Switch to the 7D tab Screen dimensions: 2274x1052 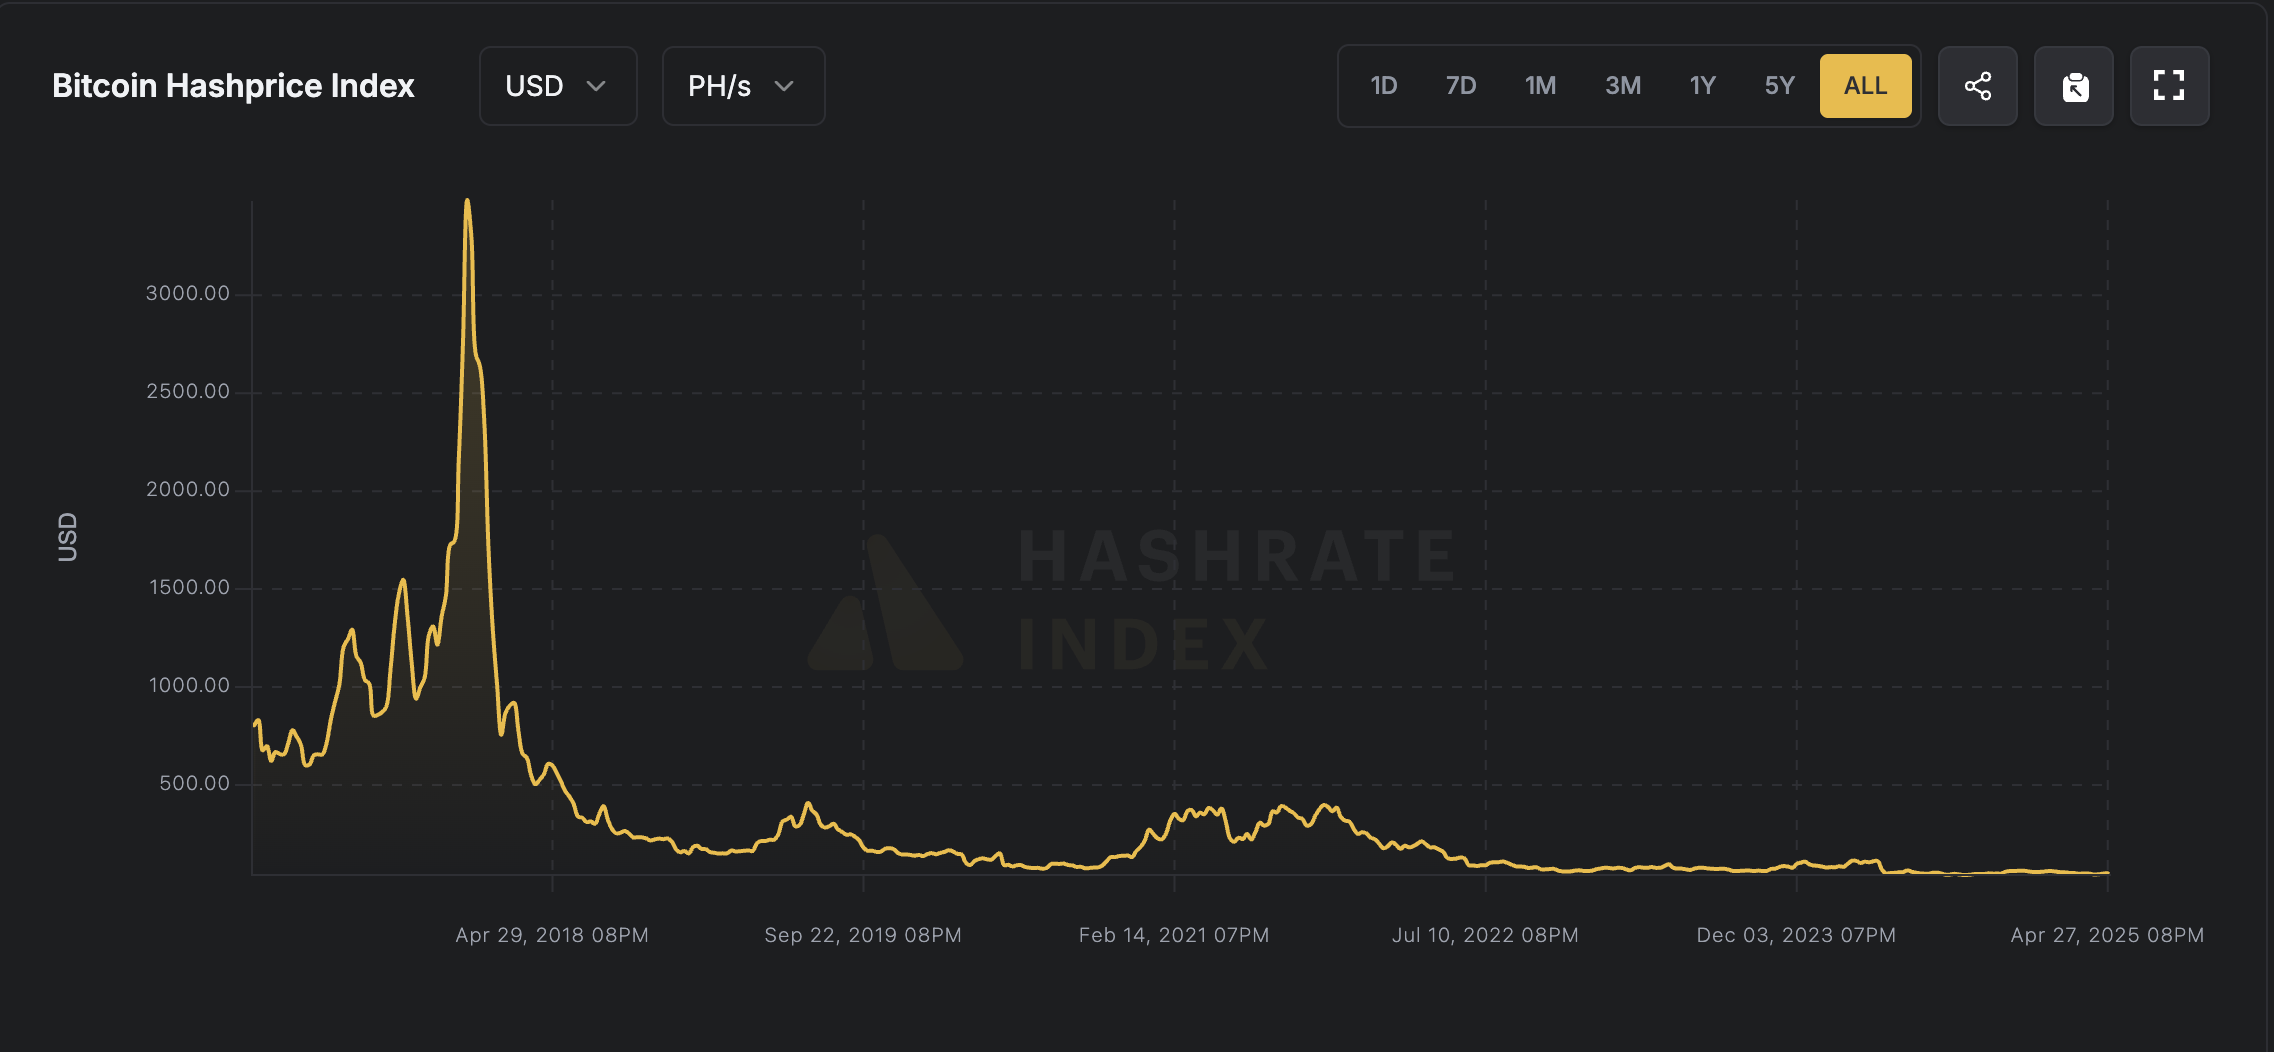pyautogui.click(x=1461, y=86)
